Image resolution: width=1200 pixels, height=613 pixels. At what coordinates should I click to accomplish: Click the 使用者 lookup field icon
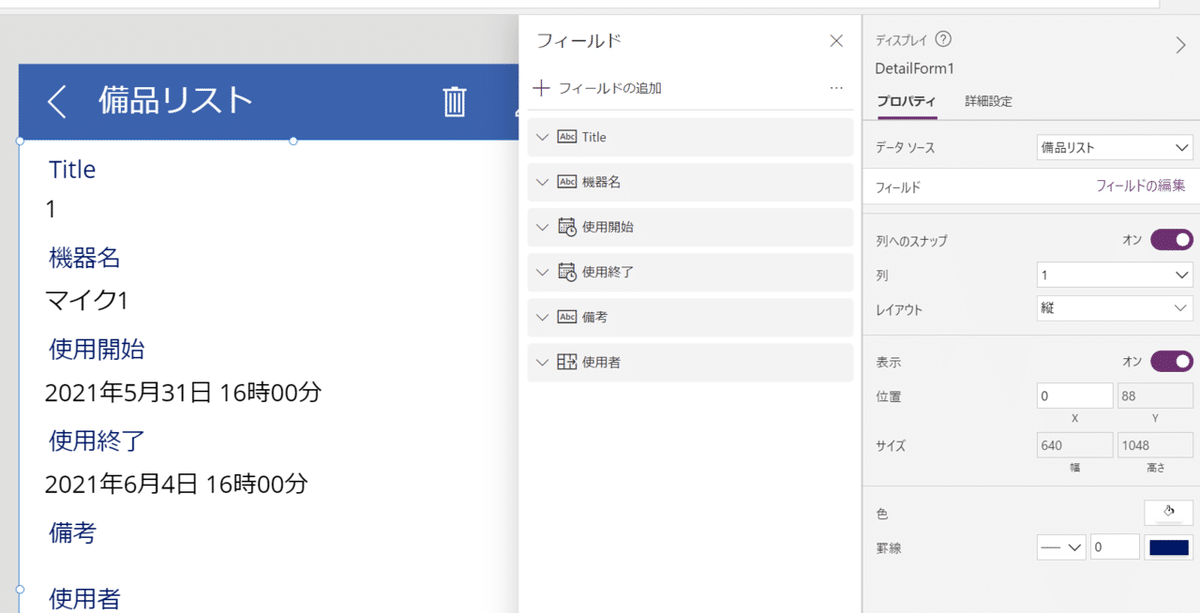(567, 362)
